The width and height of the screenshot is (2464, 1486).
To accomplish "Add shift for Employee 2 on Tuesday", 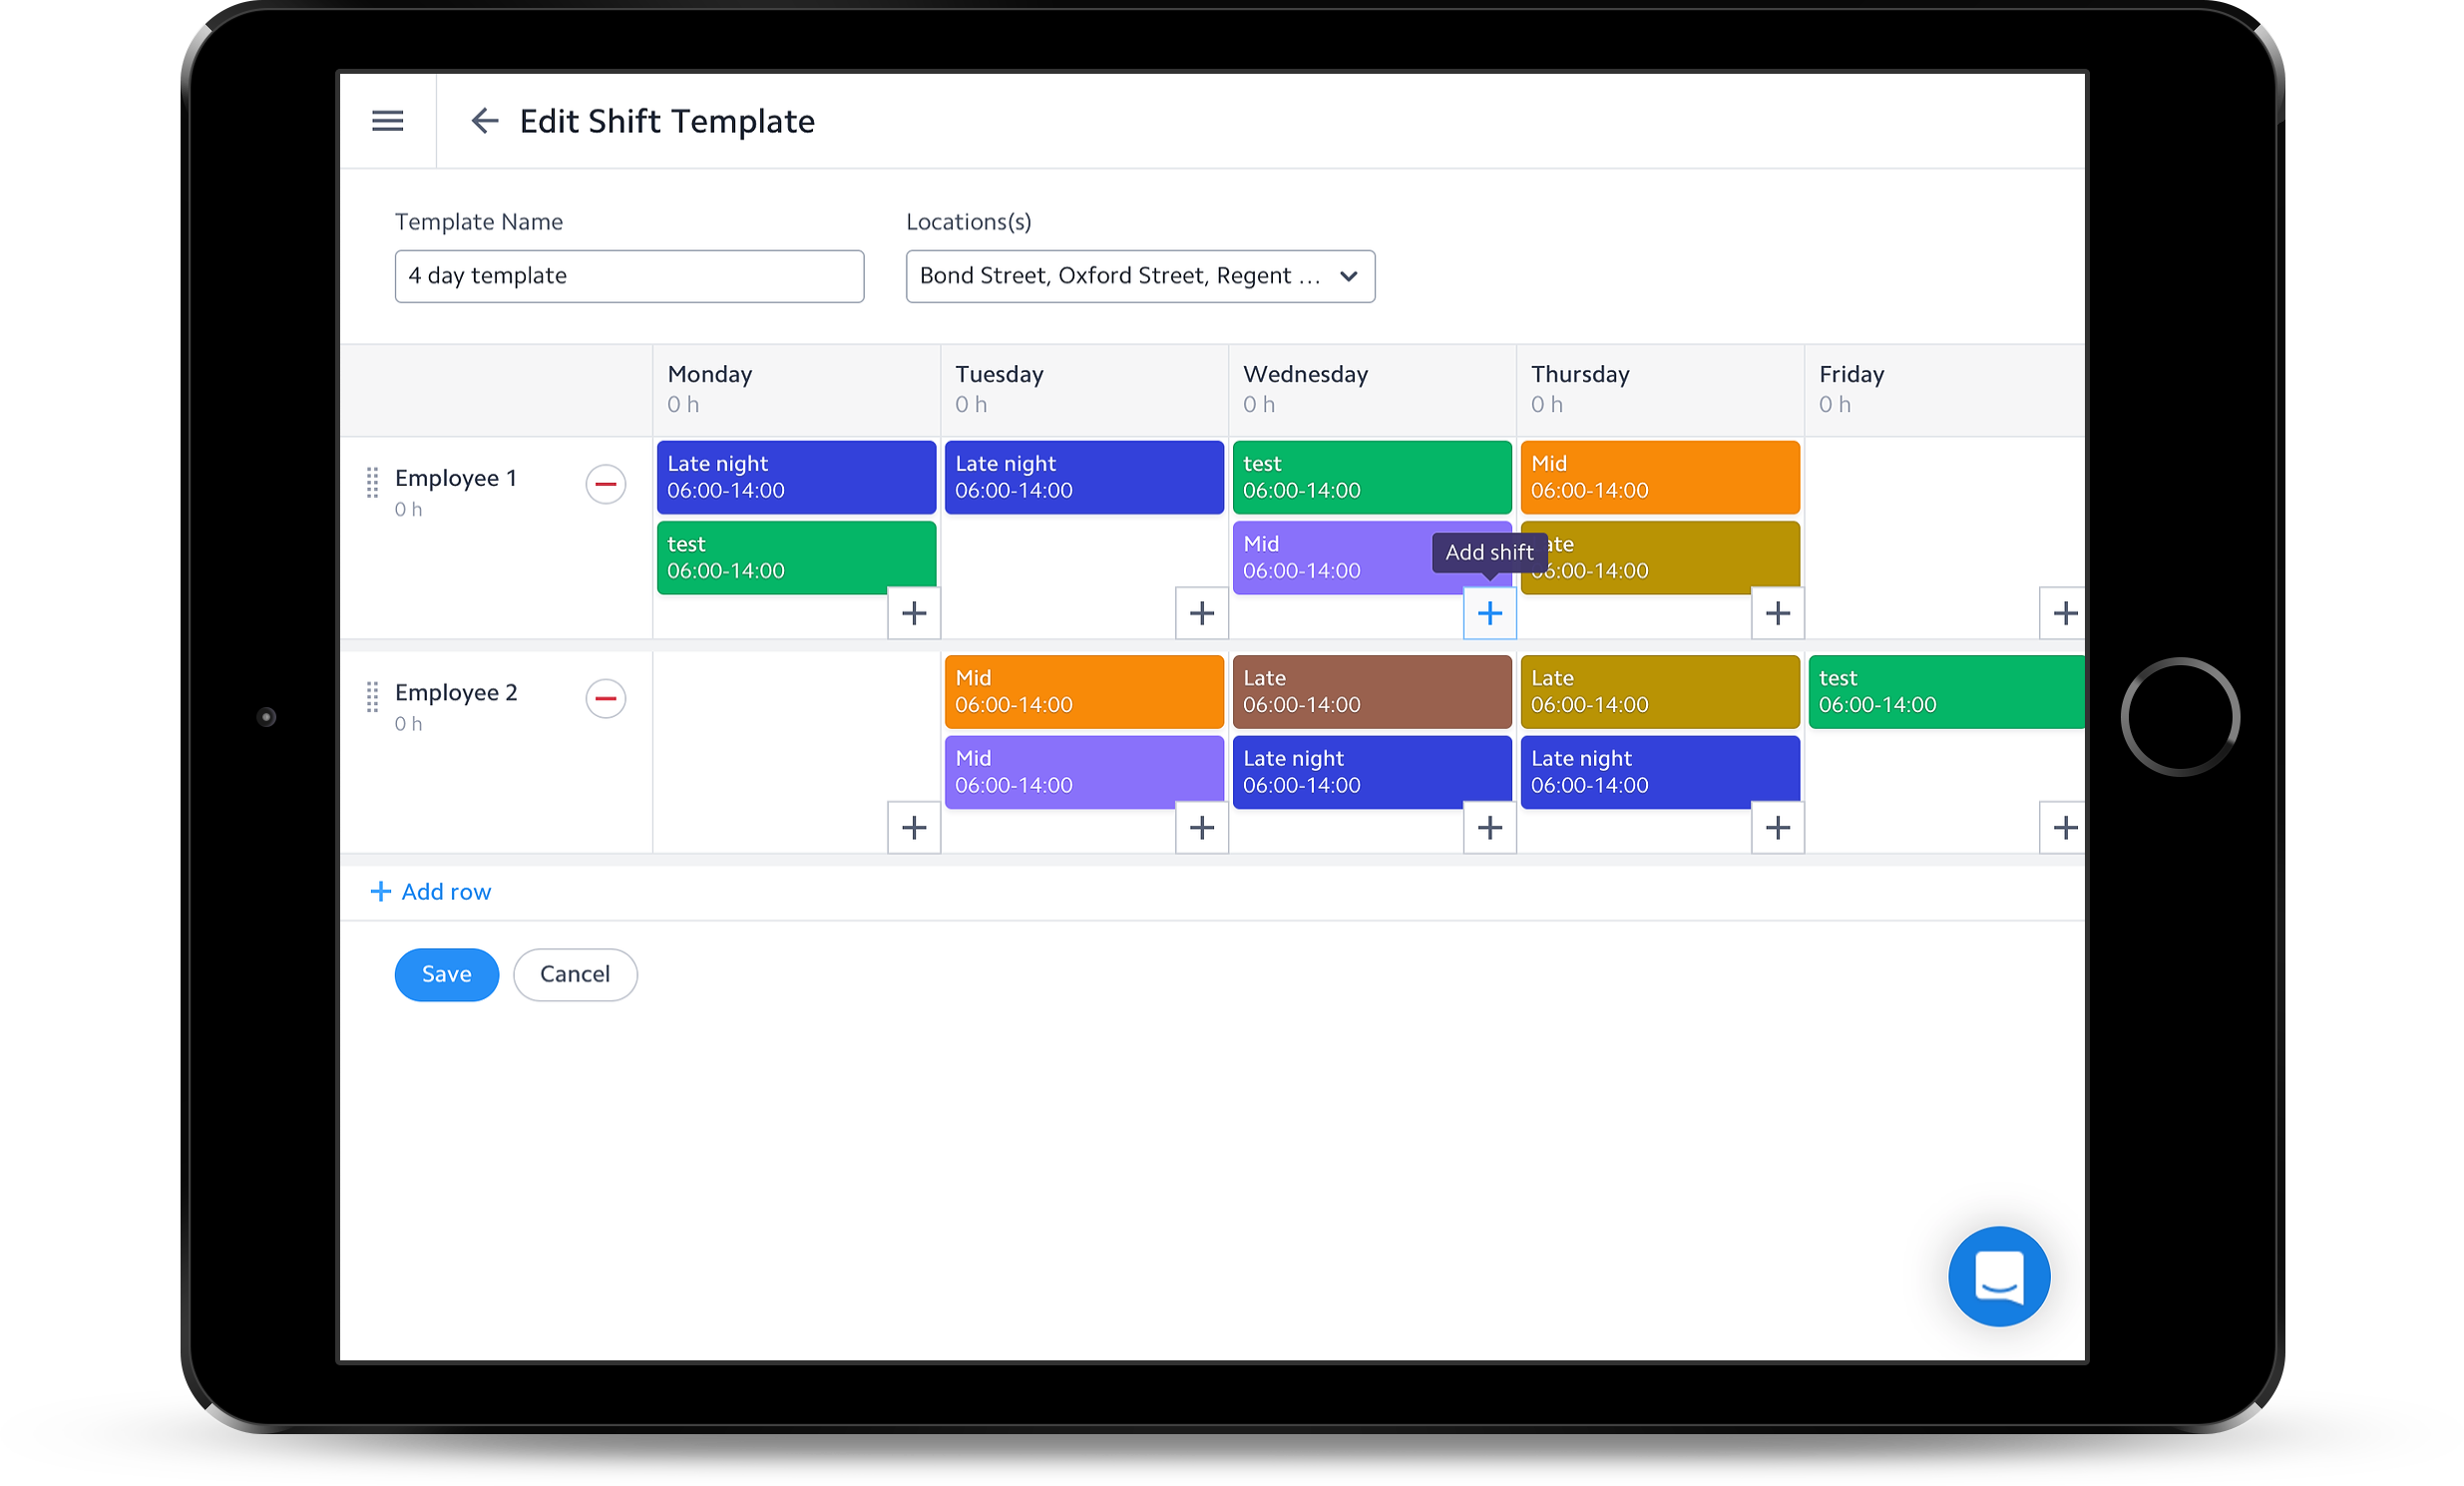I will click(1201, 827).
